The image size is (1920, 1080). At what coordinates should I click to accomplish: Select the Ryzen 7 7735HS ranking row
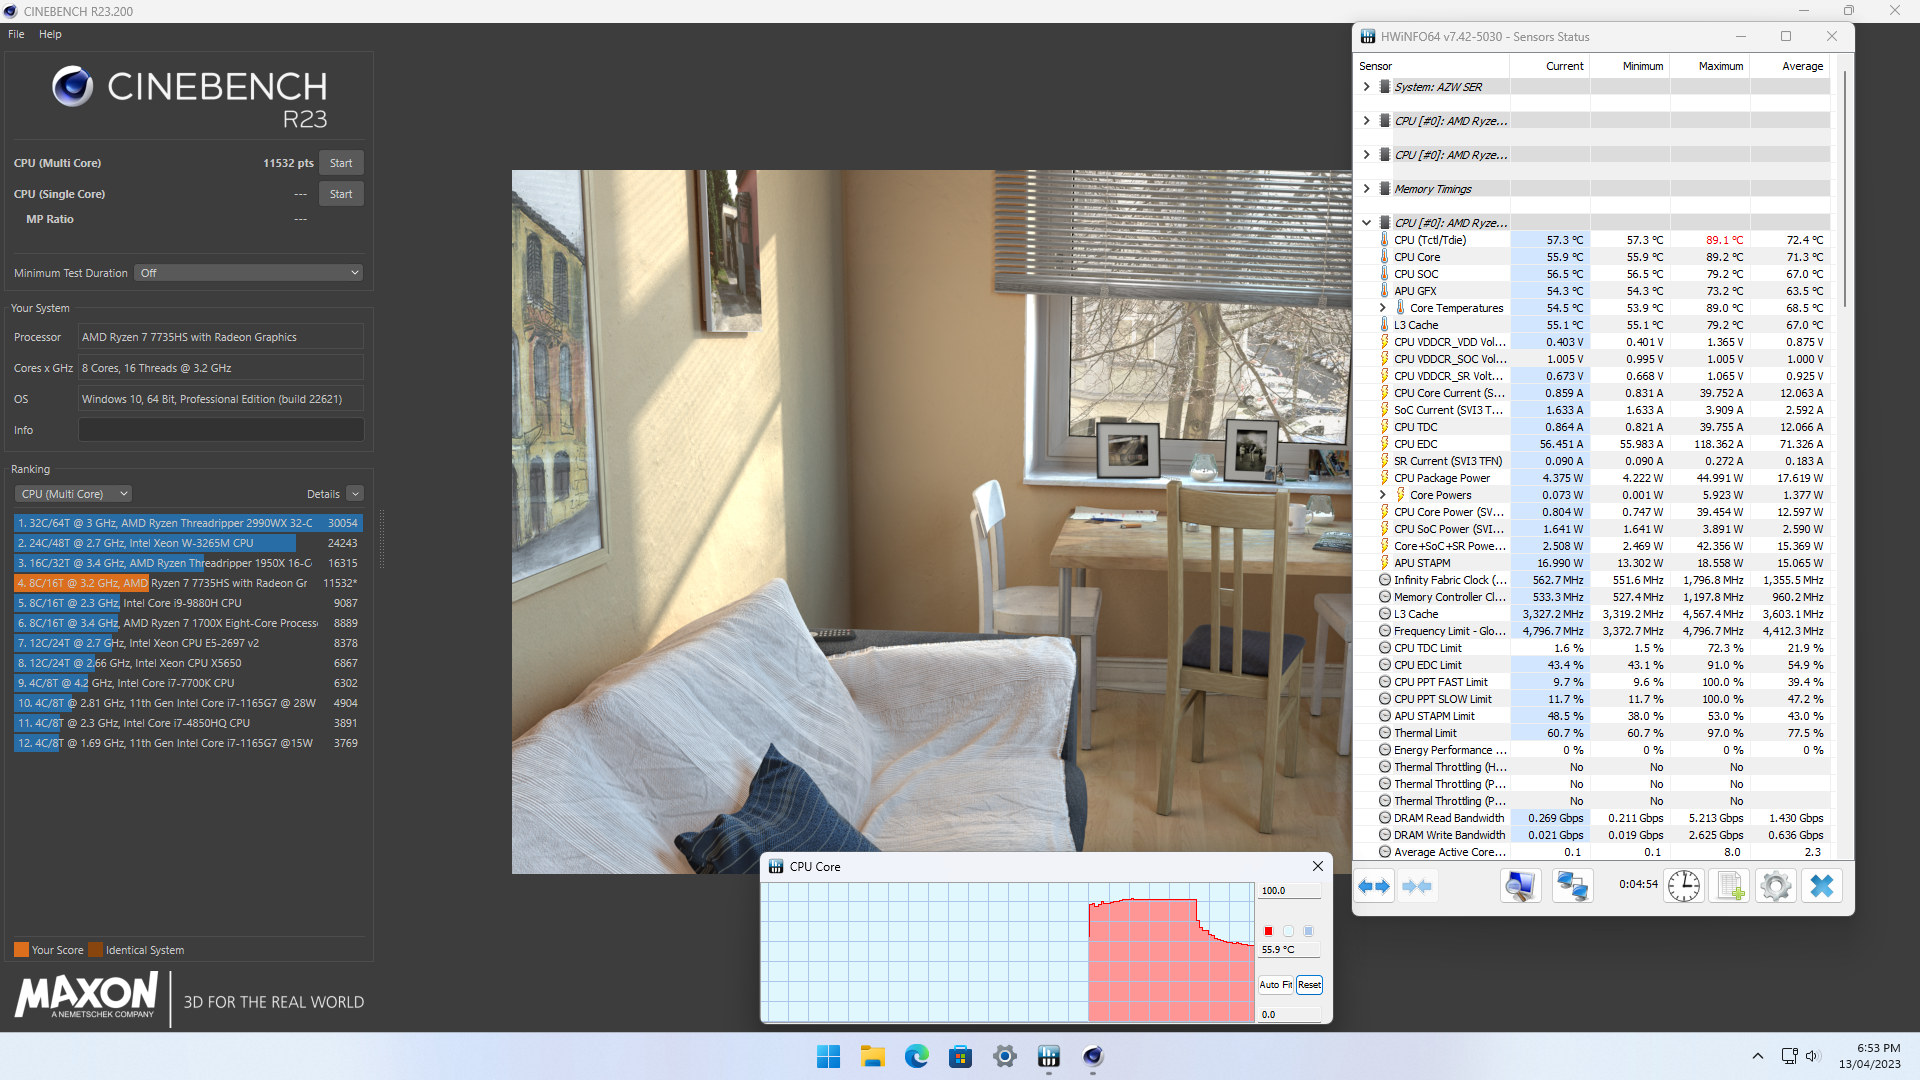click(x=188, y=583)
